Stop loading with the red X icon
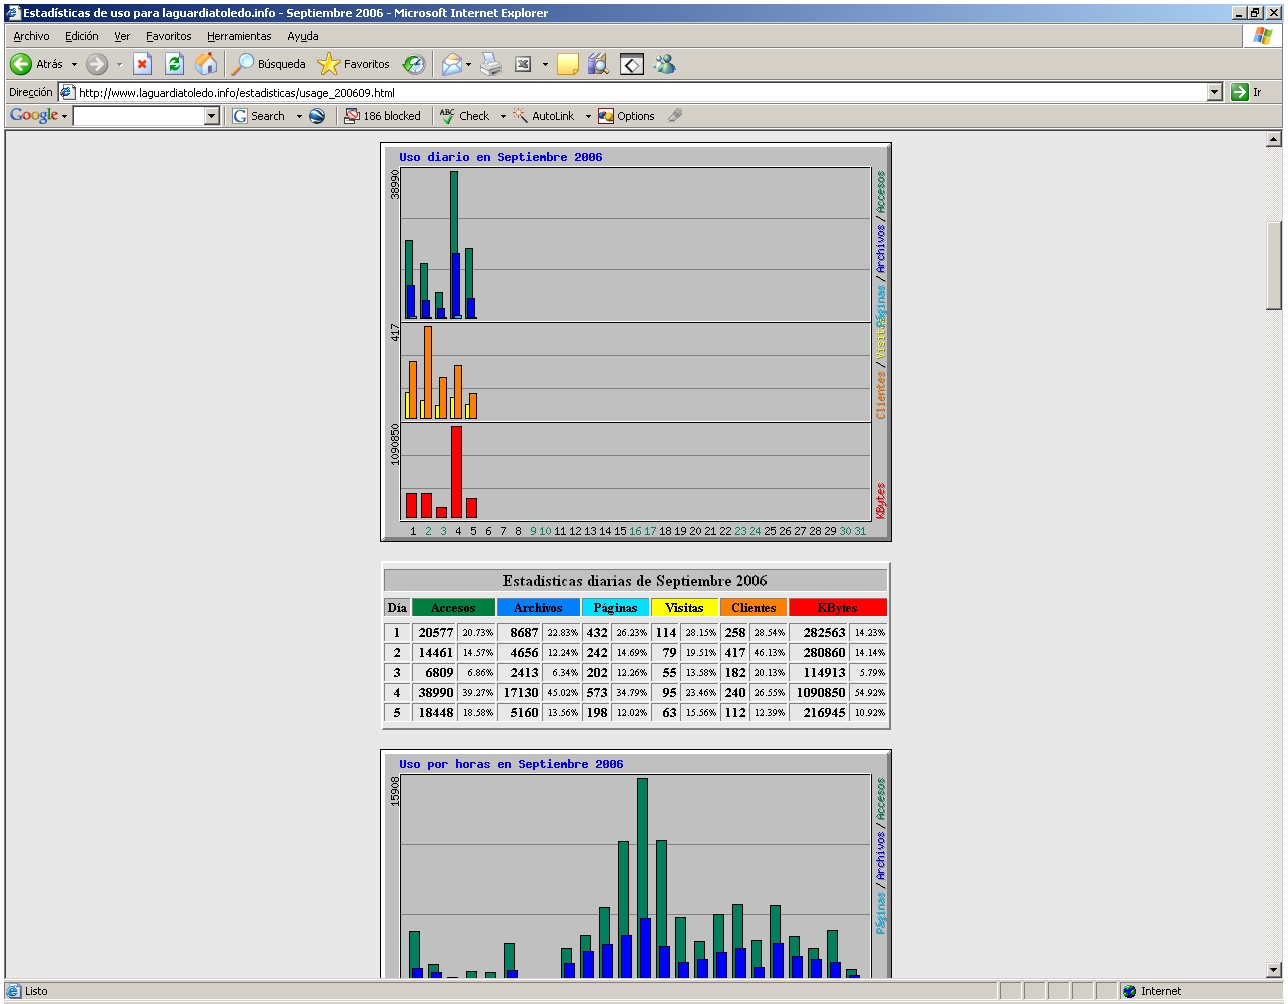This screenshot has width=1288, height=1004. point(142,64)
